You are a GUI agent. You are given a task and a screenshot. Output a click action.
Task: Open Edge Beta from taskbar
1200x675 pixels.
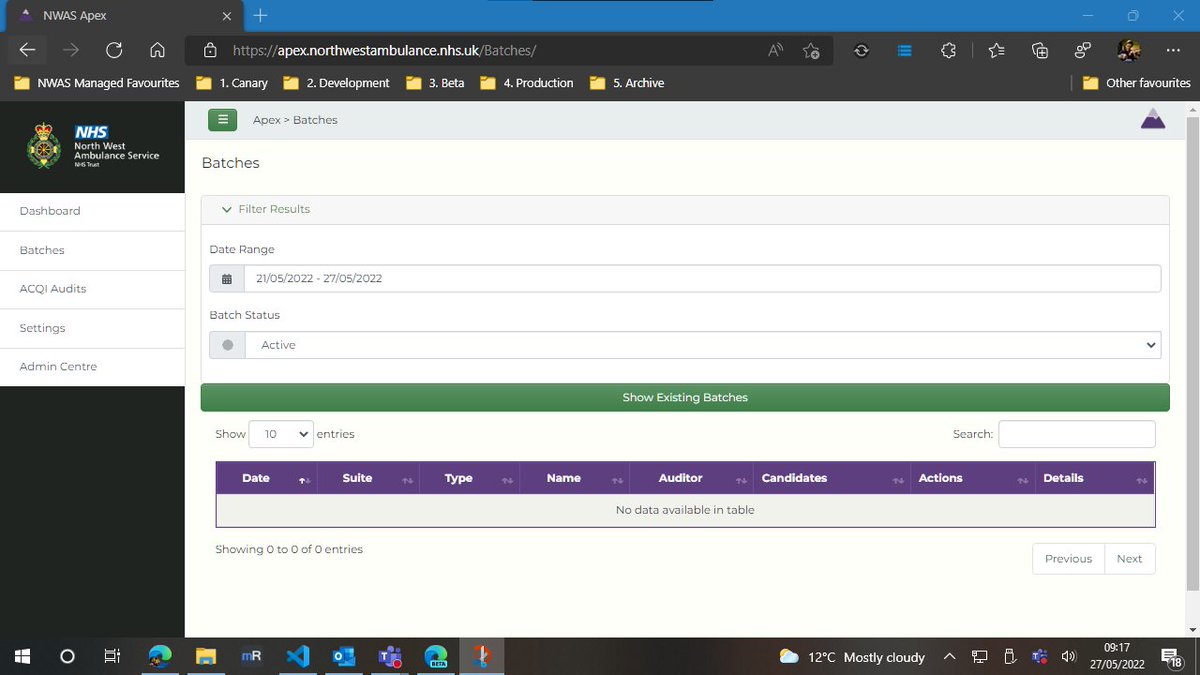(436, 657)
